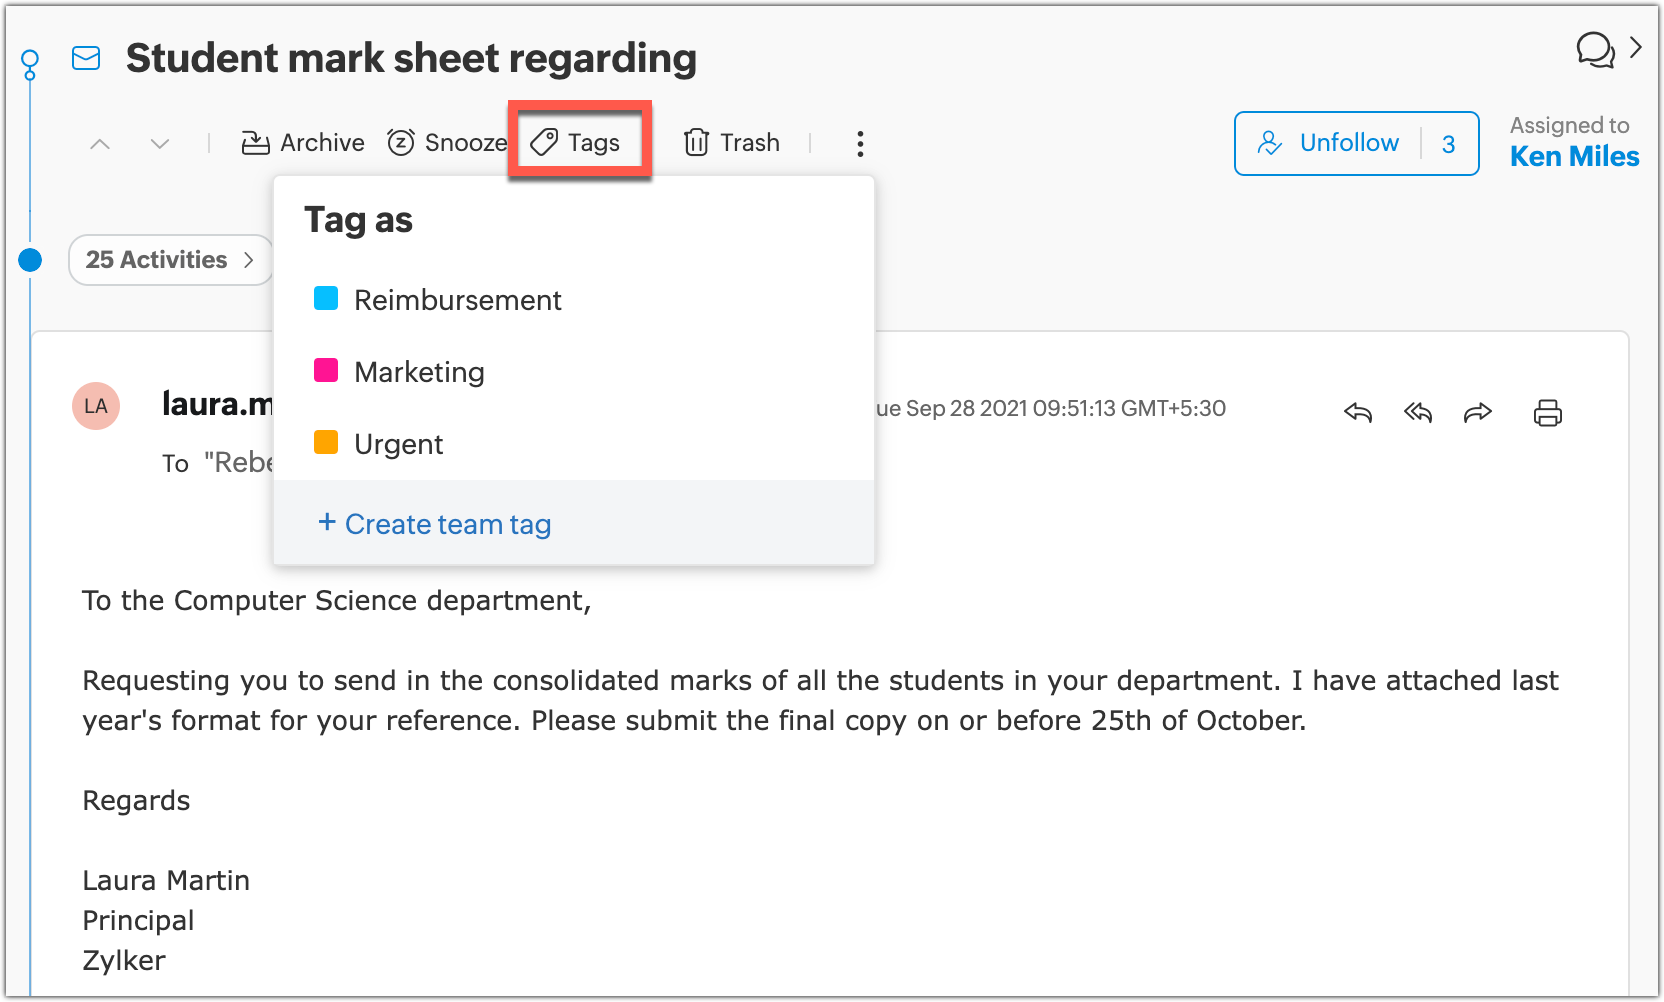Go to previous conversation with up chevron
The height and width of the screenshot is (1002, 1664).
(x=100, y=144)
